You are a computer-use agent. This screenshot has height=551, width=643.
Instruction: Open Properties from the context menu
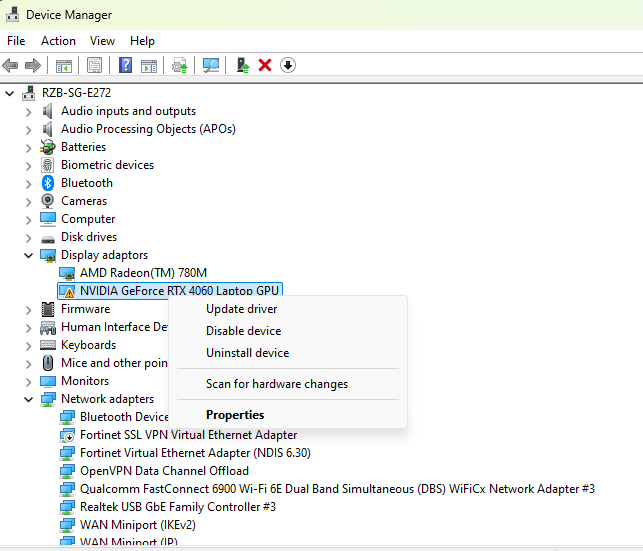click(288, 415)
